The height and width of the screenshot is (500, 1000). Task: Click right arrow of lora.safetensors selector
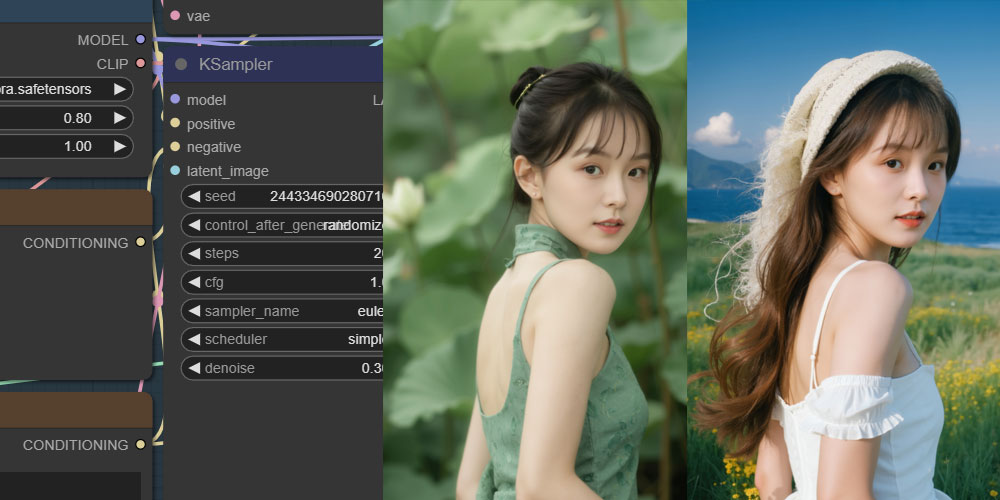click(x=120, y=89)
